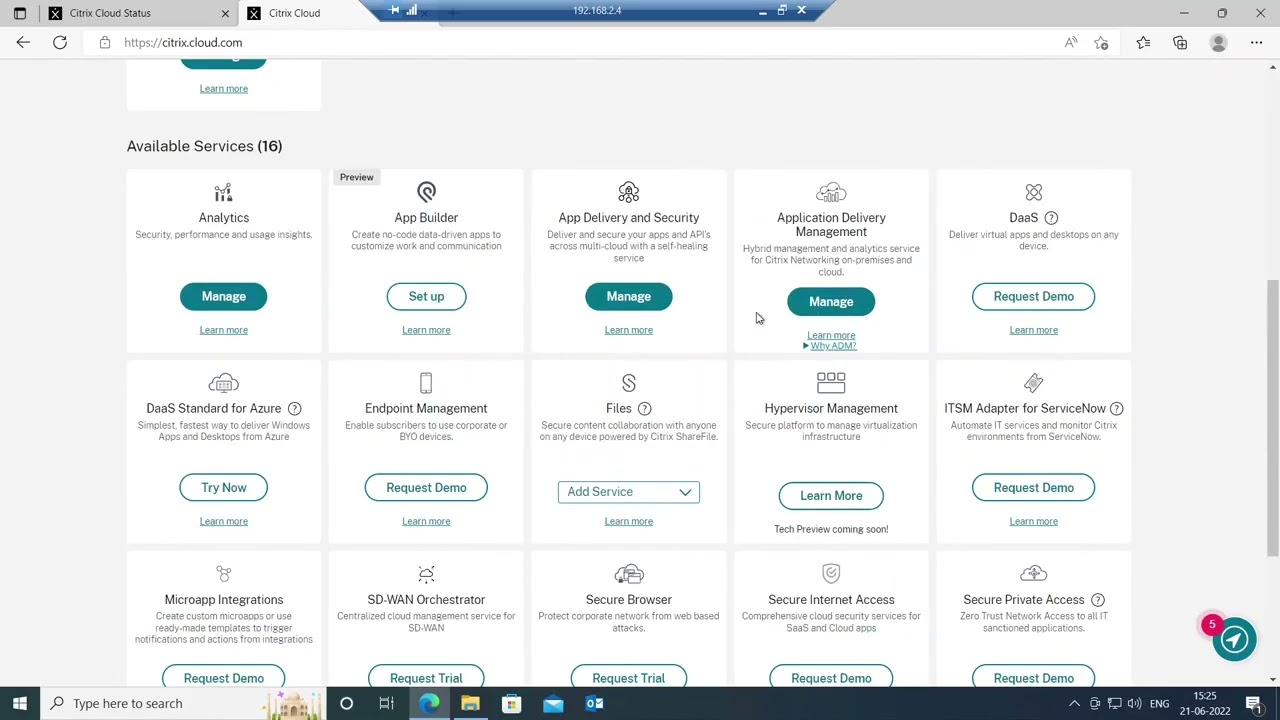This screenshot has height=720, width=1280.
Task: Request Demo for DaaS
Action: (1033, 296)
